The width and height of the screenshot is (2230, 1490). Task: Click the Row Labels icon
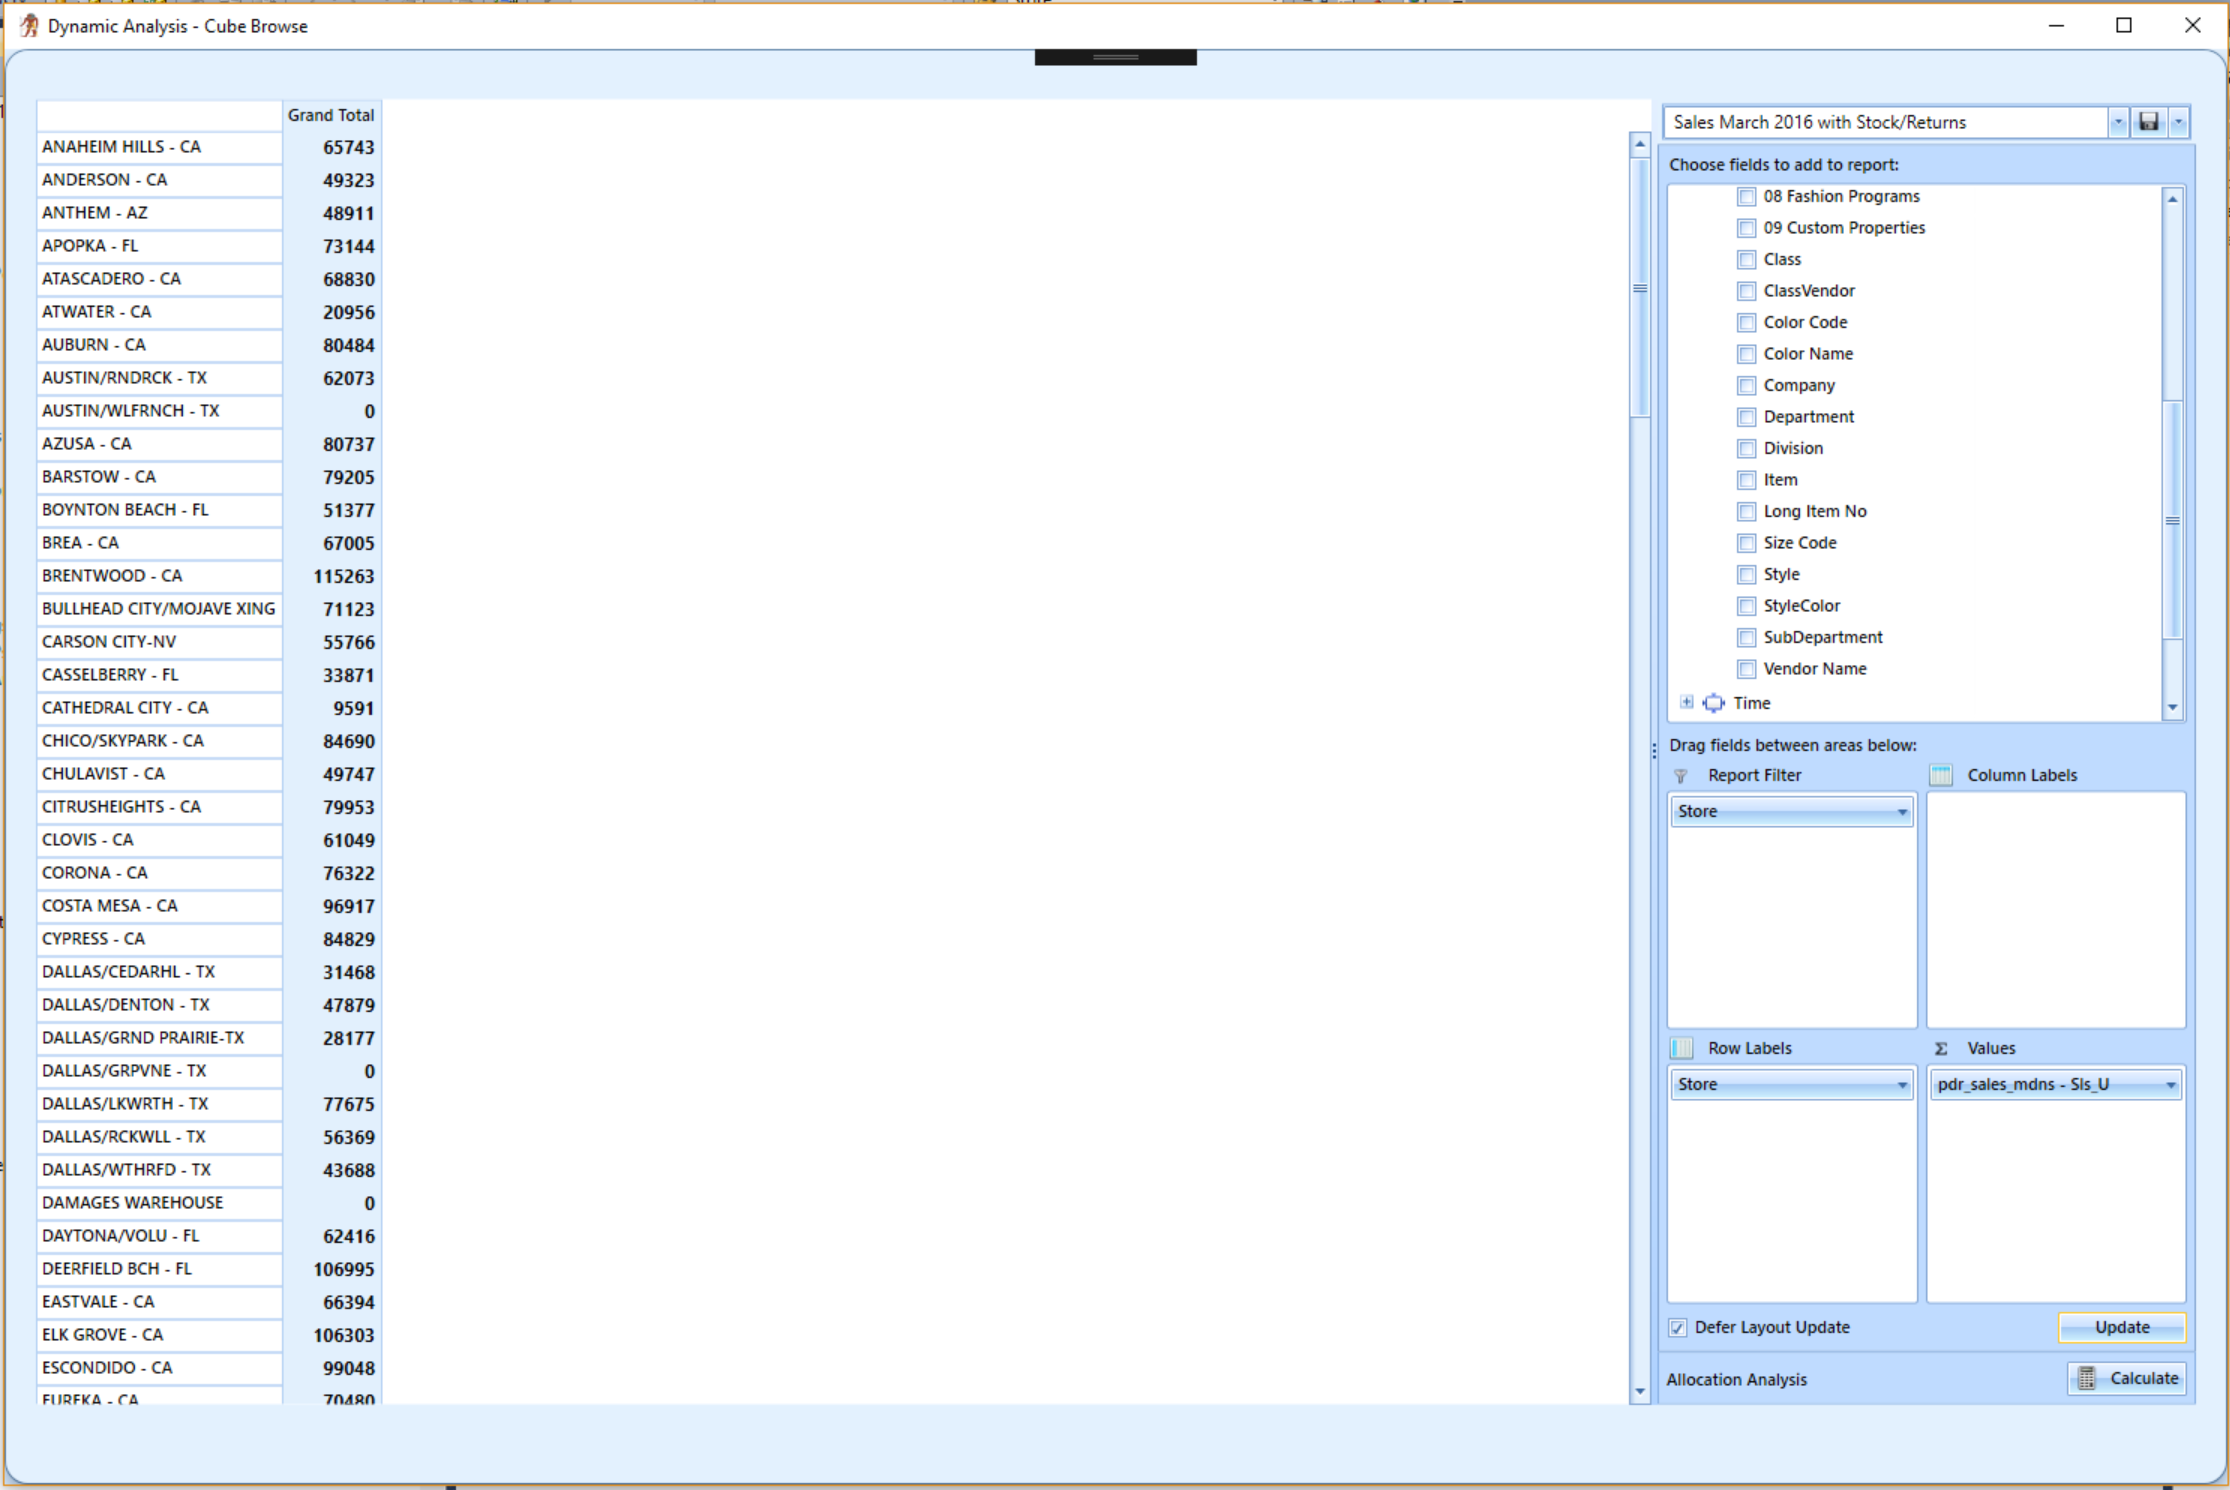click(1682, 1048)
